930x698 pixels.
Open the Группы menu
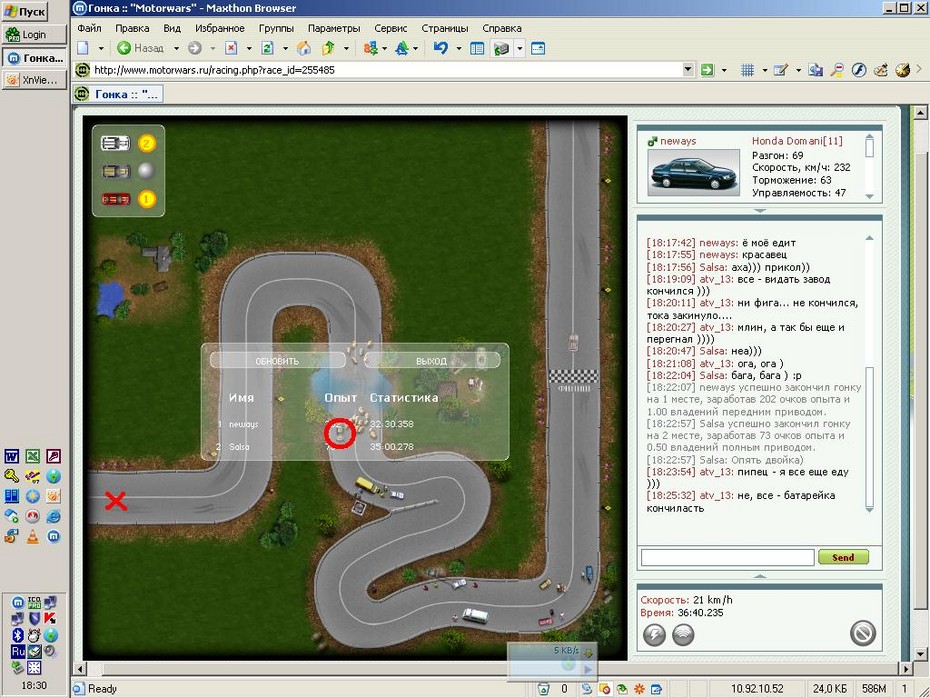pyautogui.click(x=276, y=28)
